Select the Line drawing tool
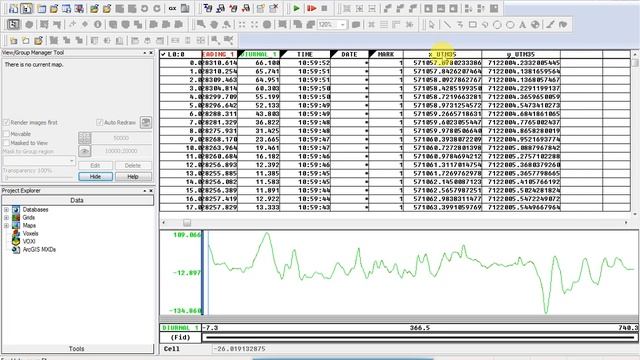 [x=447, y=24]
